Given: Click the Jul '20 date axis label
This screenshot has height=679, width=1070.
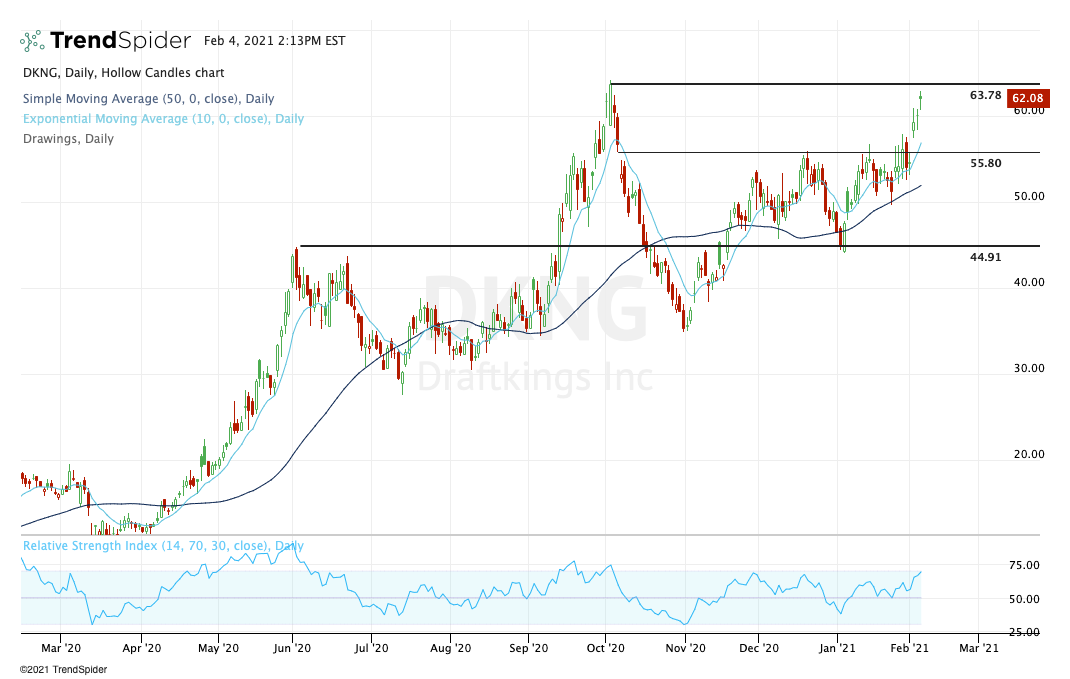Looking at the screenshot, I should point(371,648).
